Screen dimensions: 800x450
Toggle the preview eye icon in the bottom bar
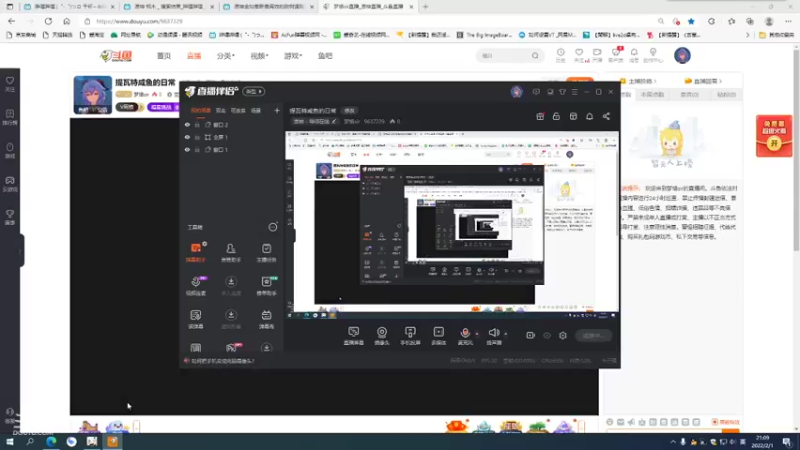point(547,335)
